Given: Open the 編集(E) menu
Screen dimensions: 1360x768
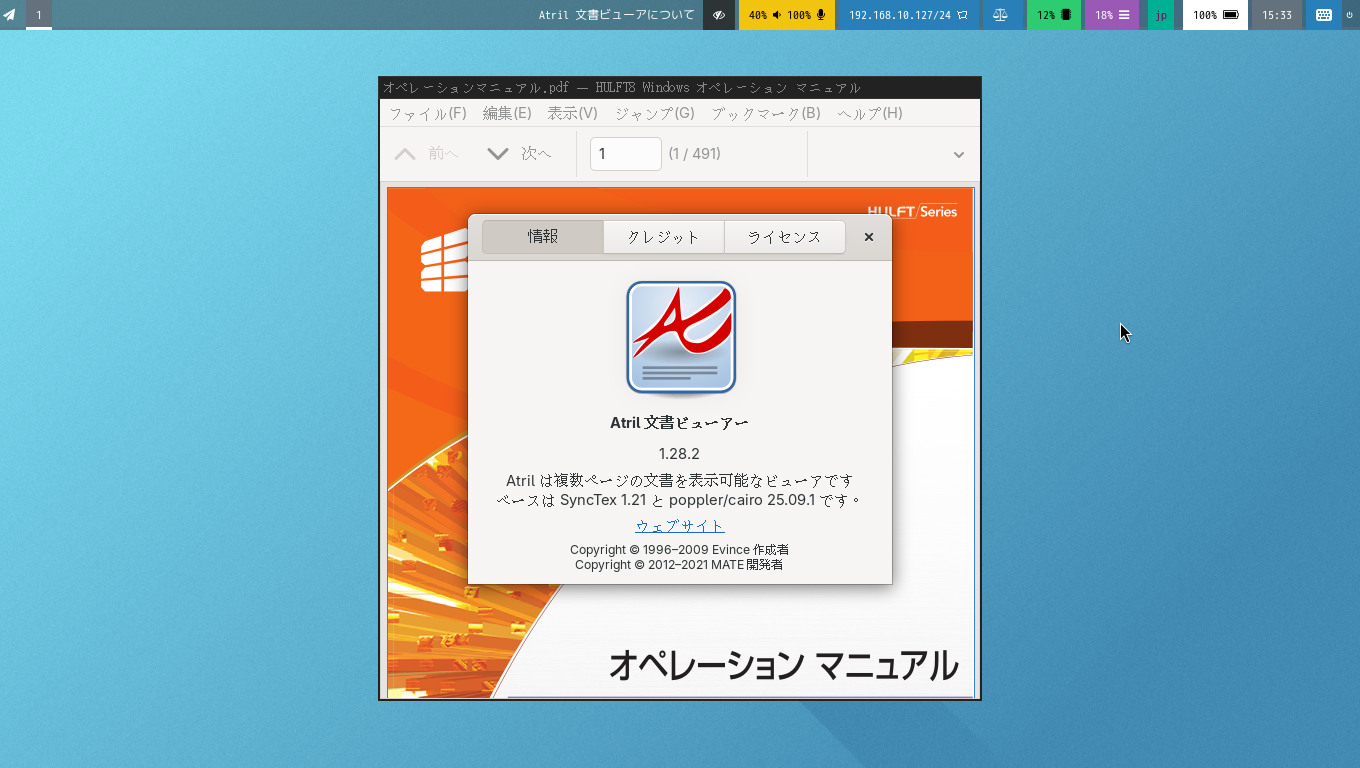Looking at the screenshot, I should pyautogui.click(x=507, y=113).
